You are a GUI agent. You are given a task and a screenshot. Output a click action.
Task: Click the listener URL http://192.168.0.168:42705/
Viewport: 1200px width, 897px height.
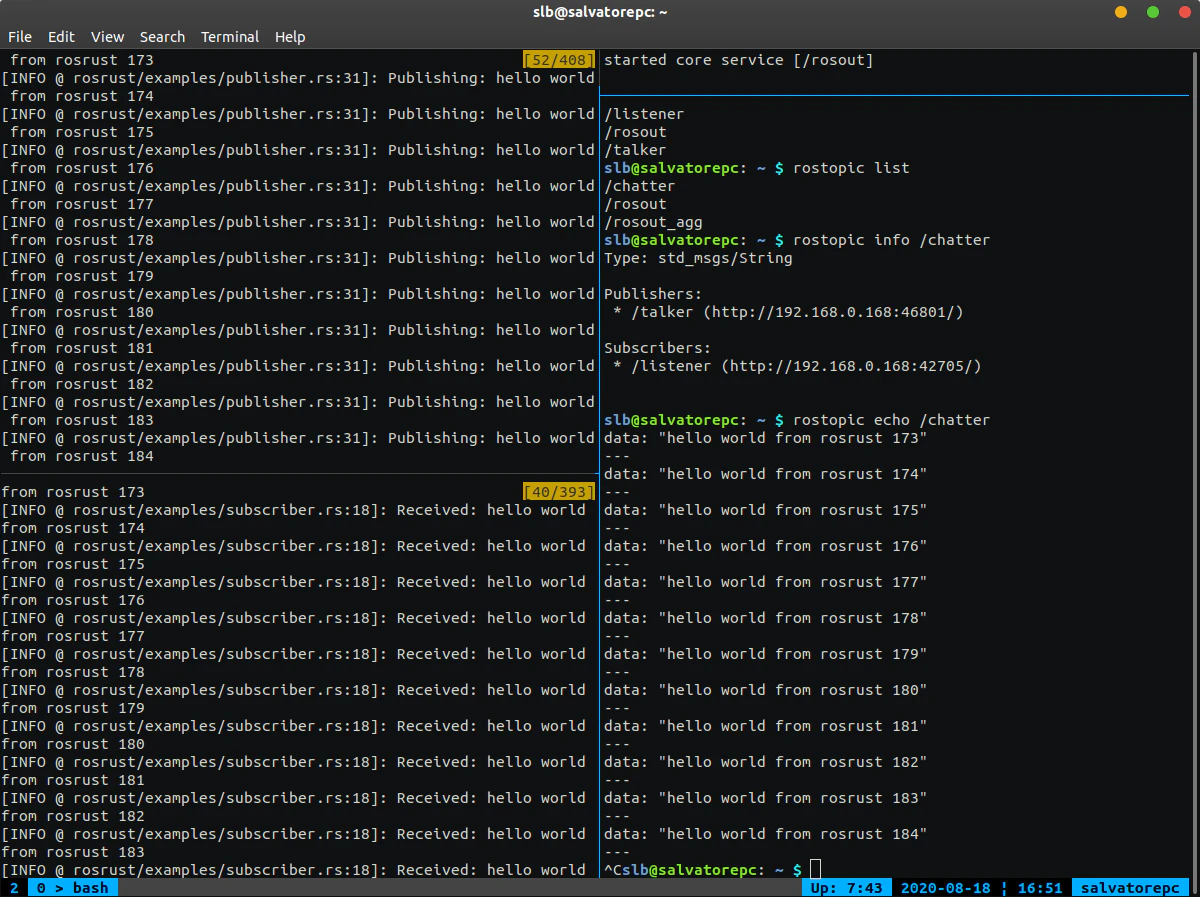click(851, 366)
